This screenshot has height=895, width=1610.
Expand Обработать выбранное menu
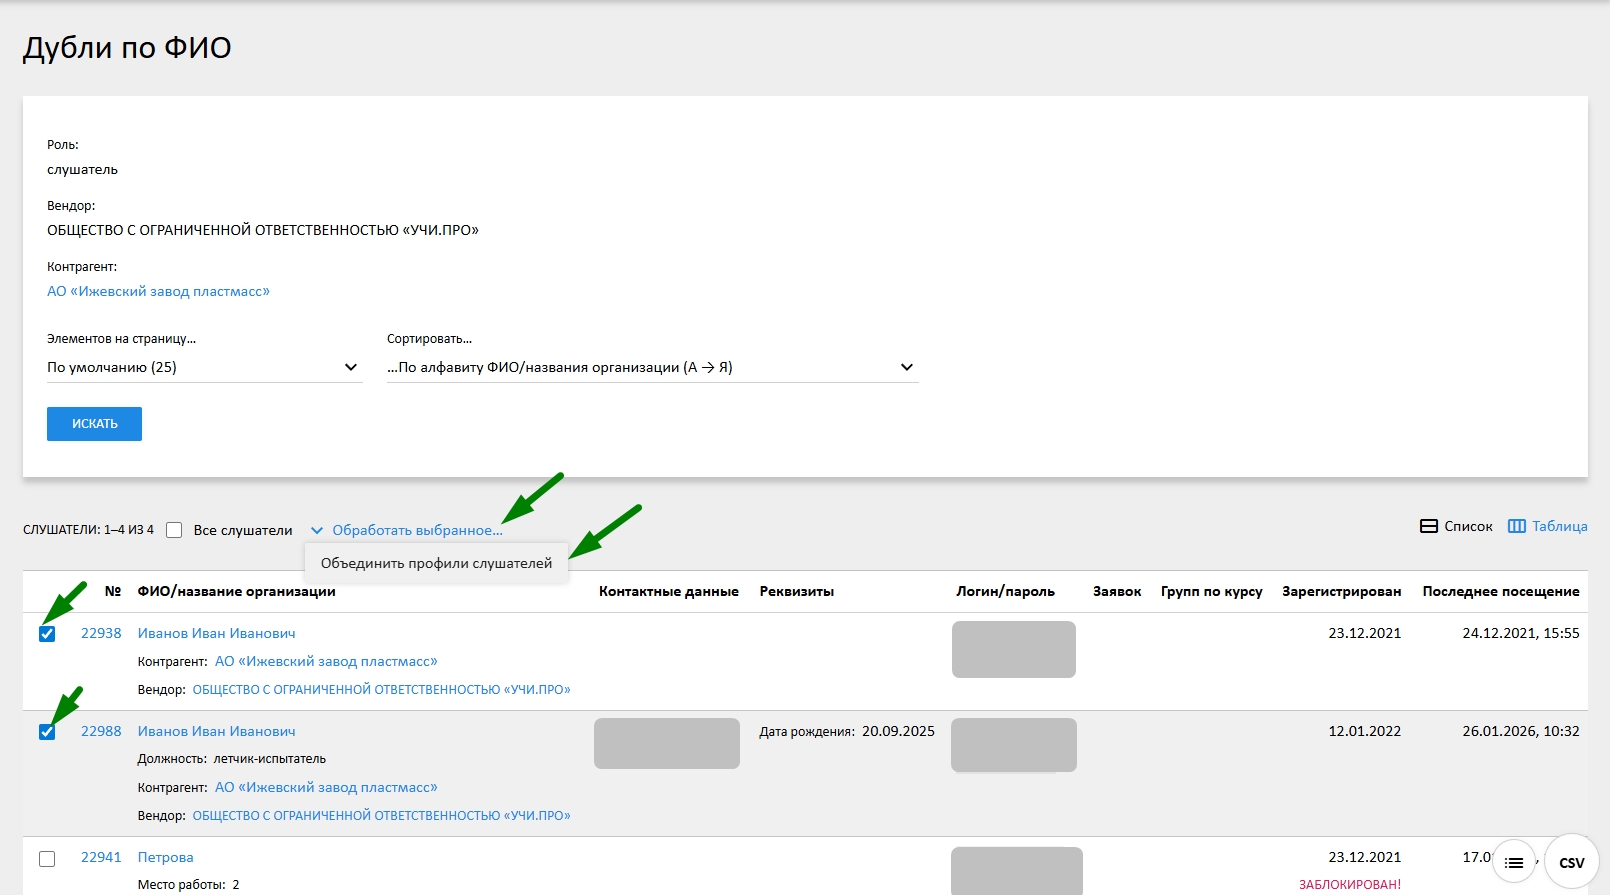417,531
